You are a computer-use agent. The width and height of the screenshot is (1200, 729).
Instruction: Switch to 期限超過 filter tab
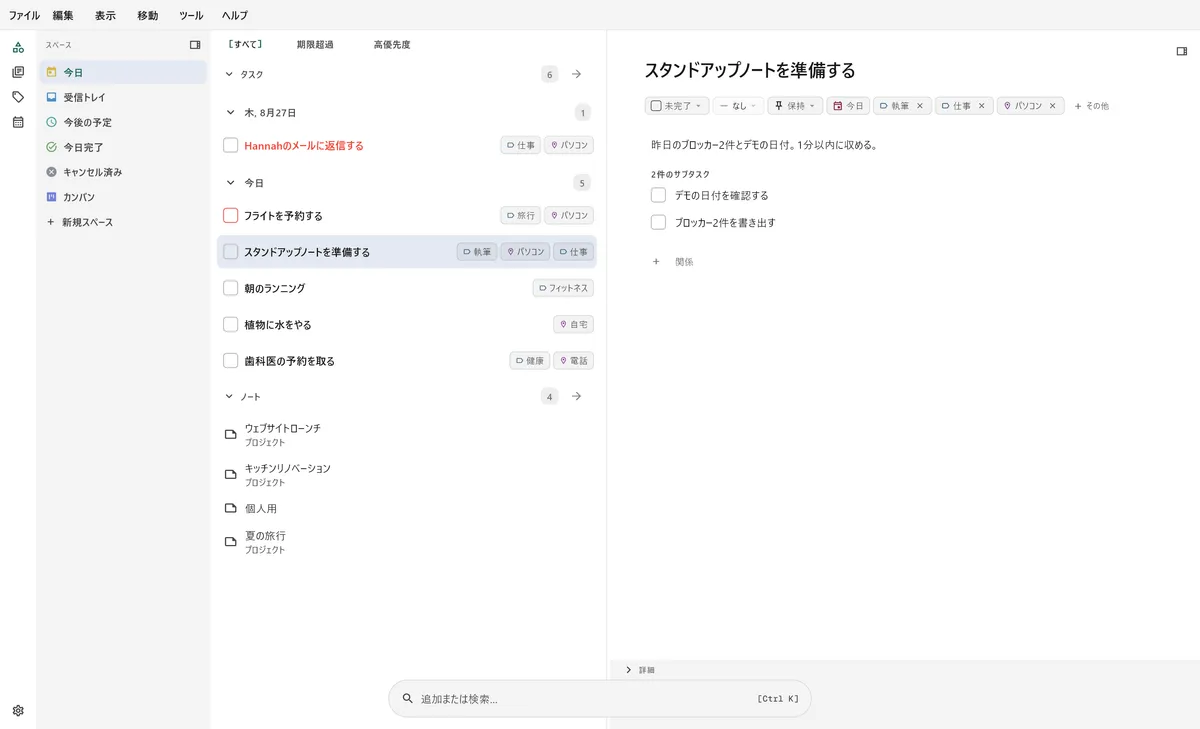pyautogui.click(x=315, y=44)
